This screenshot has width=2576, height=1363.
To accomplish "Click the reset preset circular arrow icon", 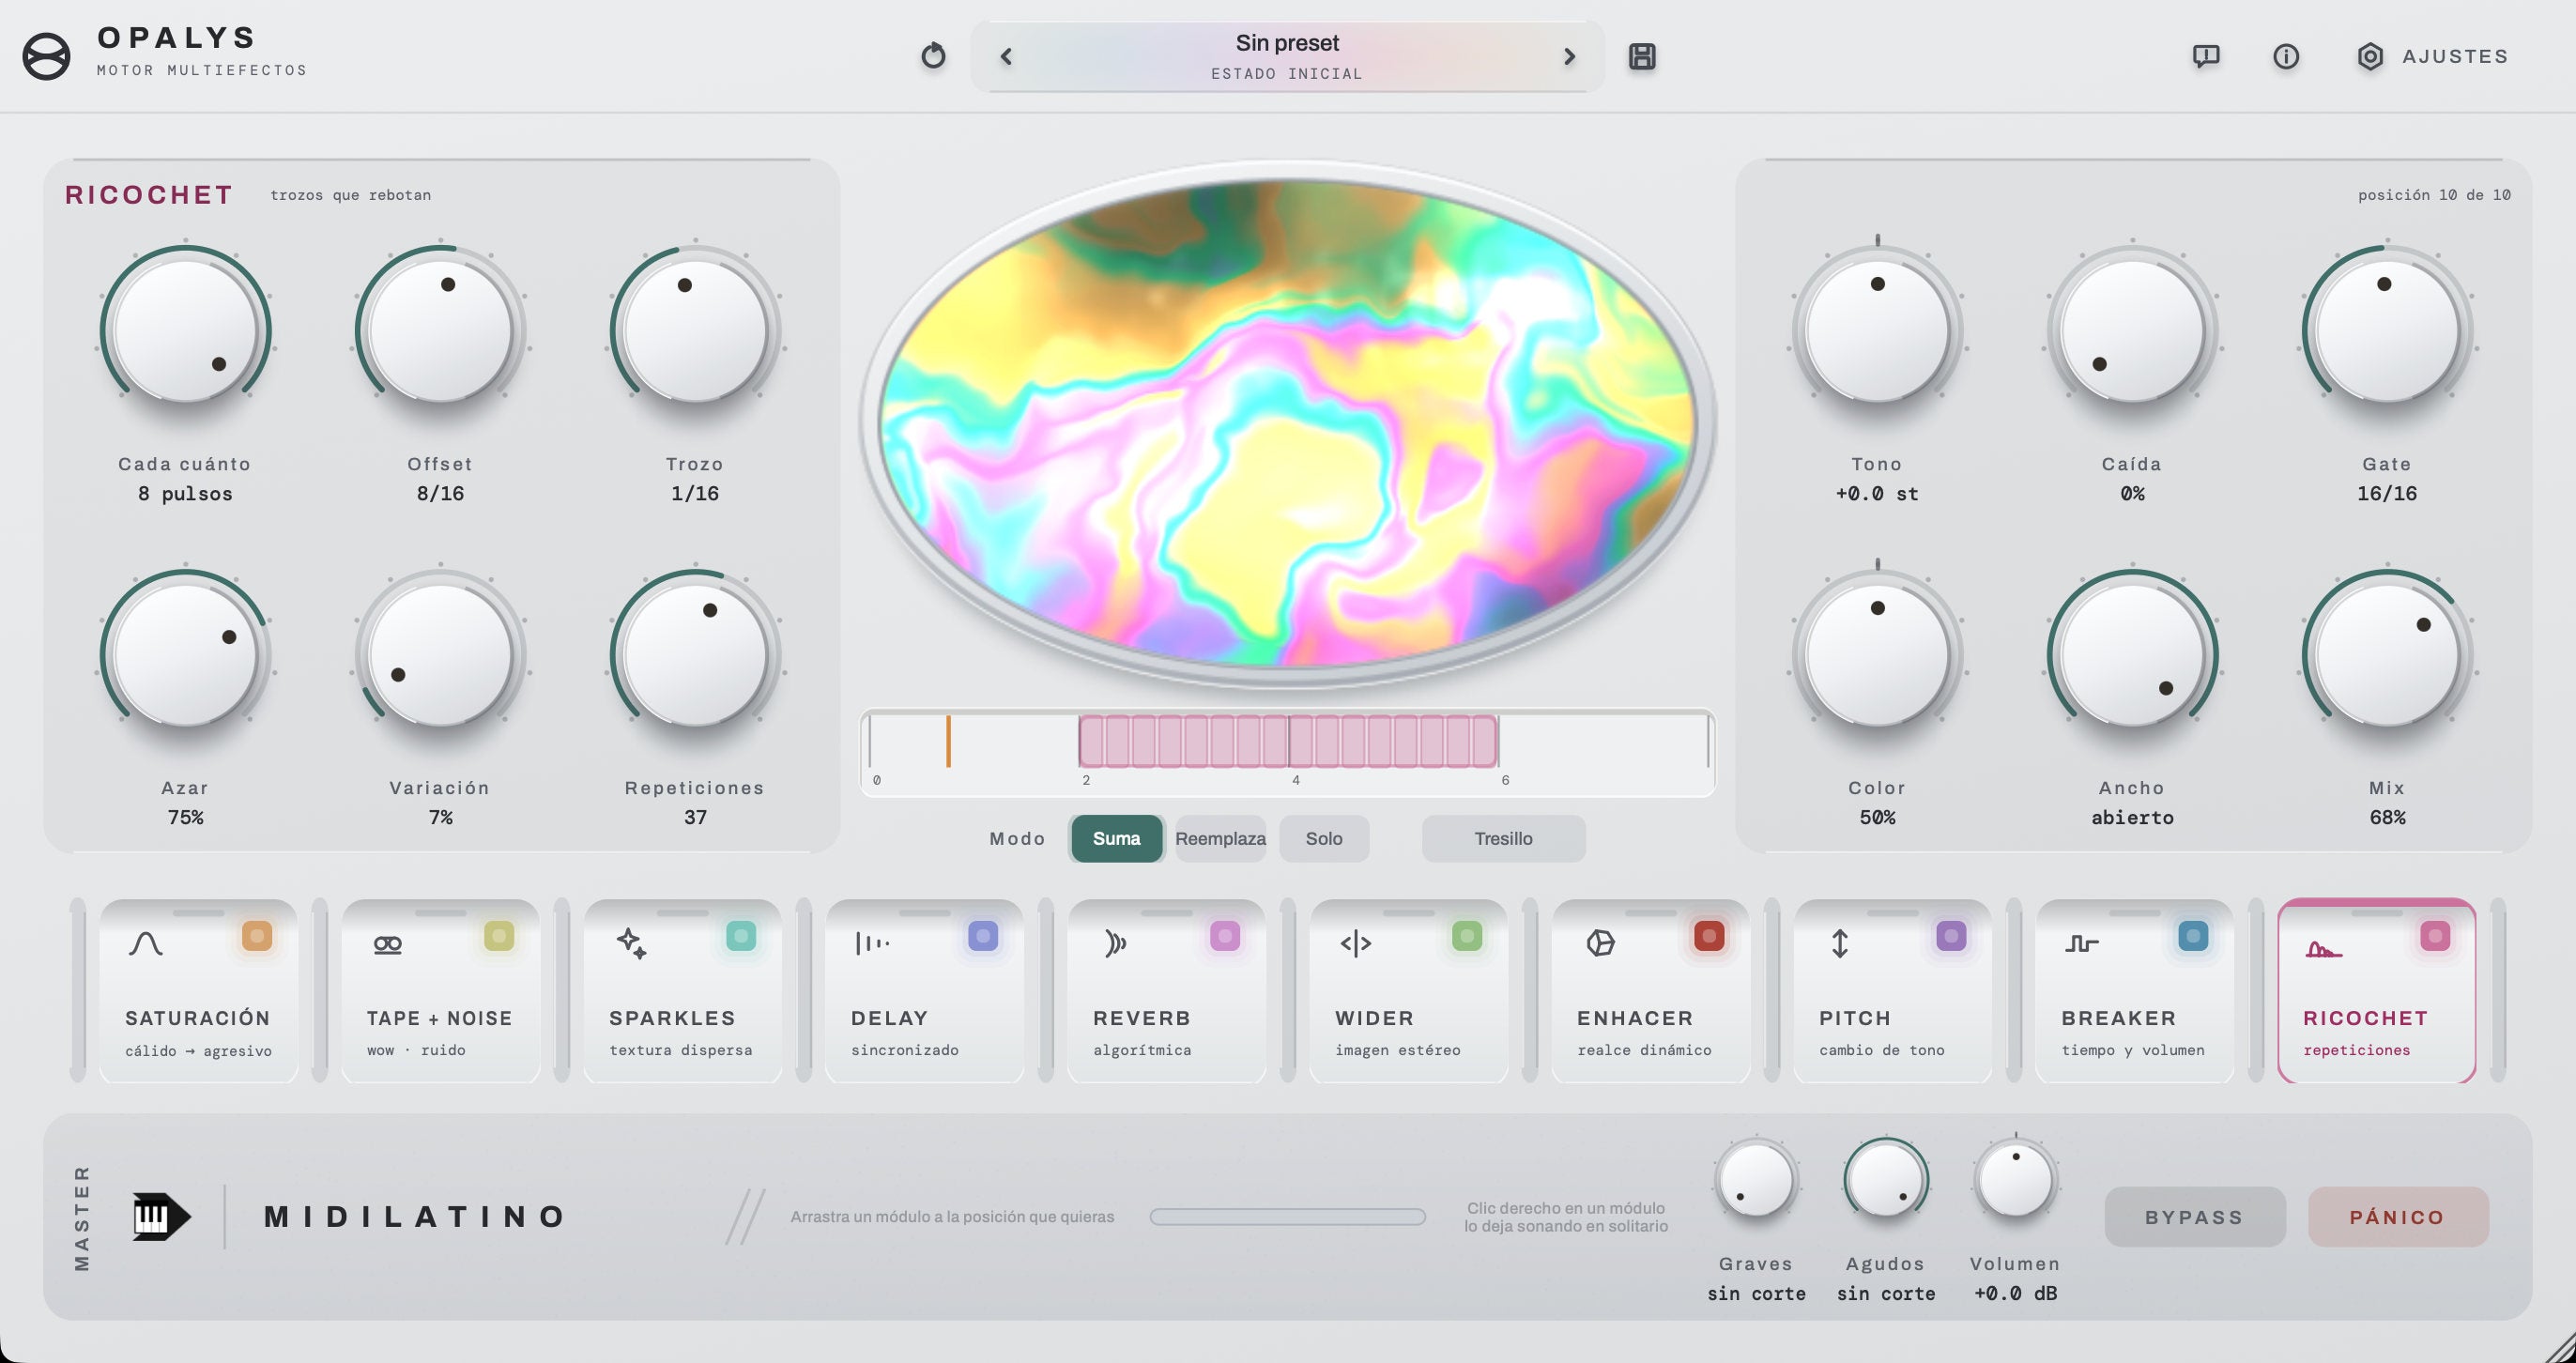I will pos(933,56).
